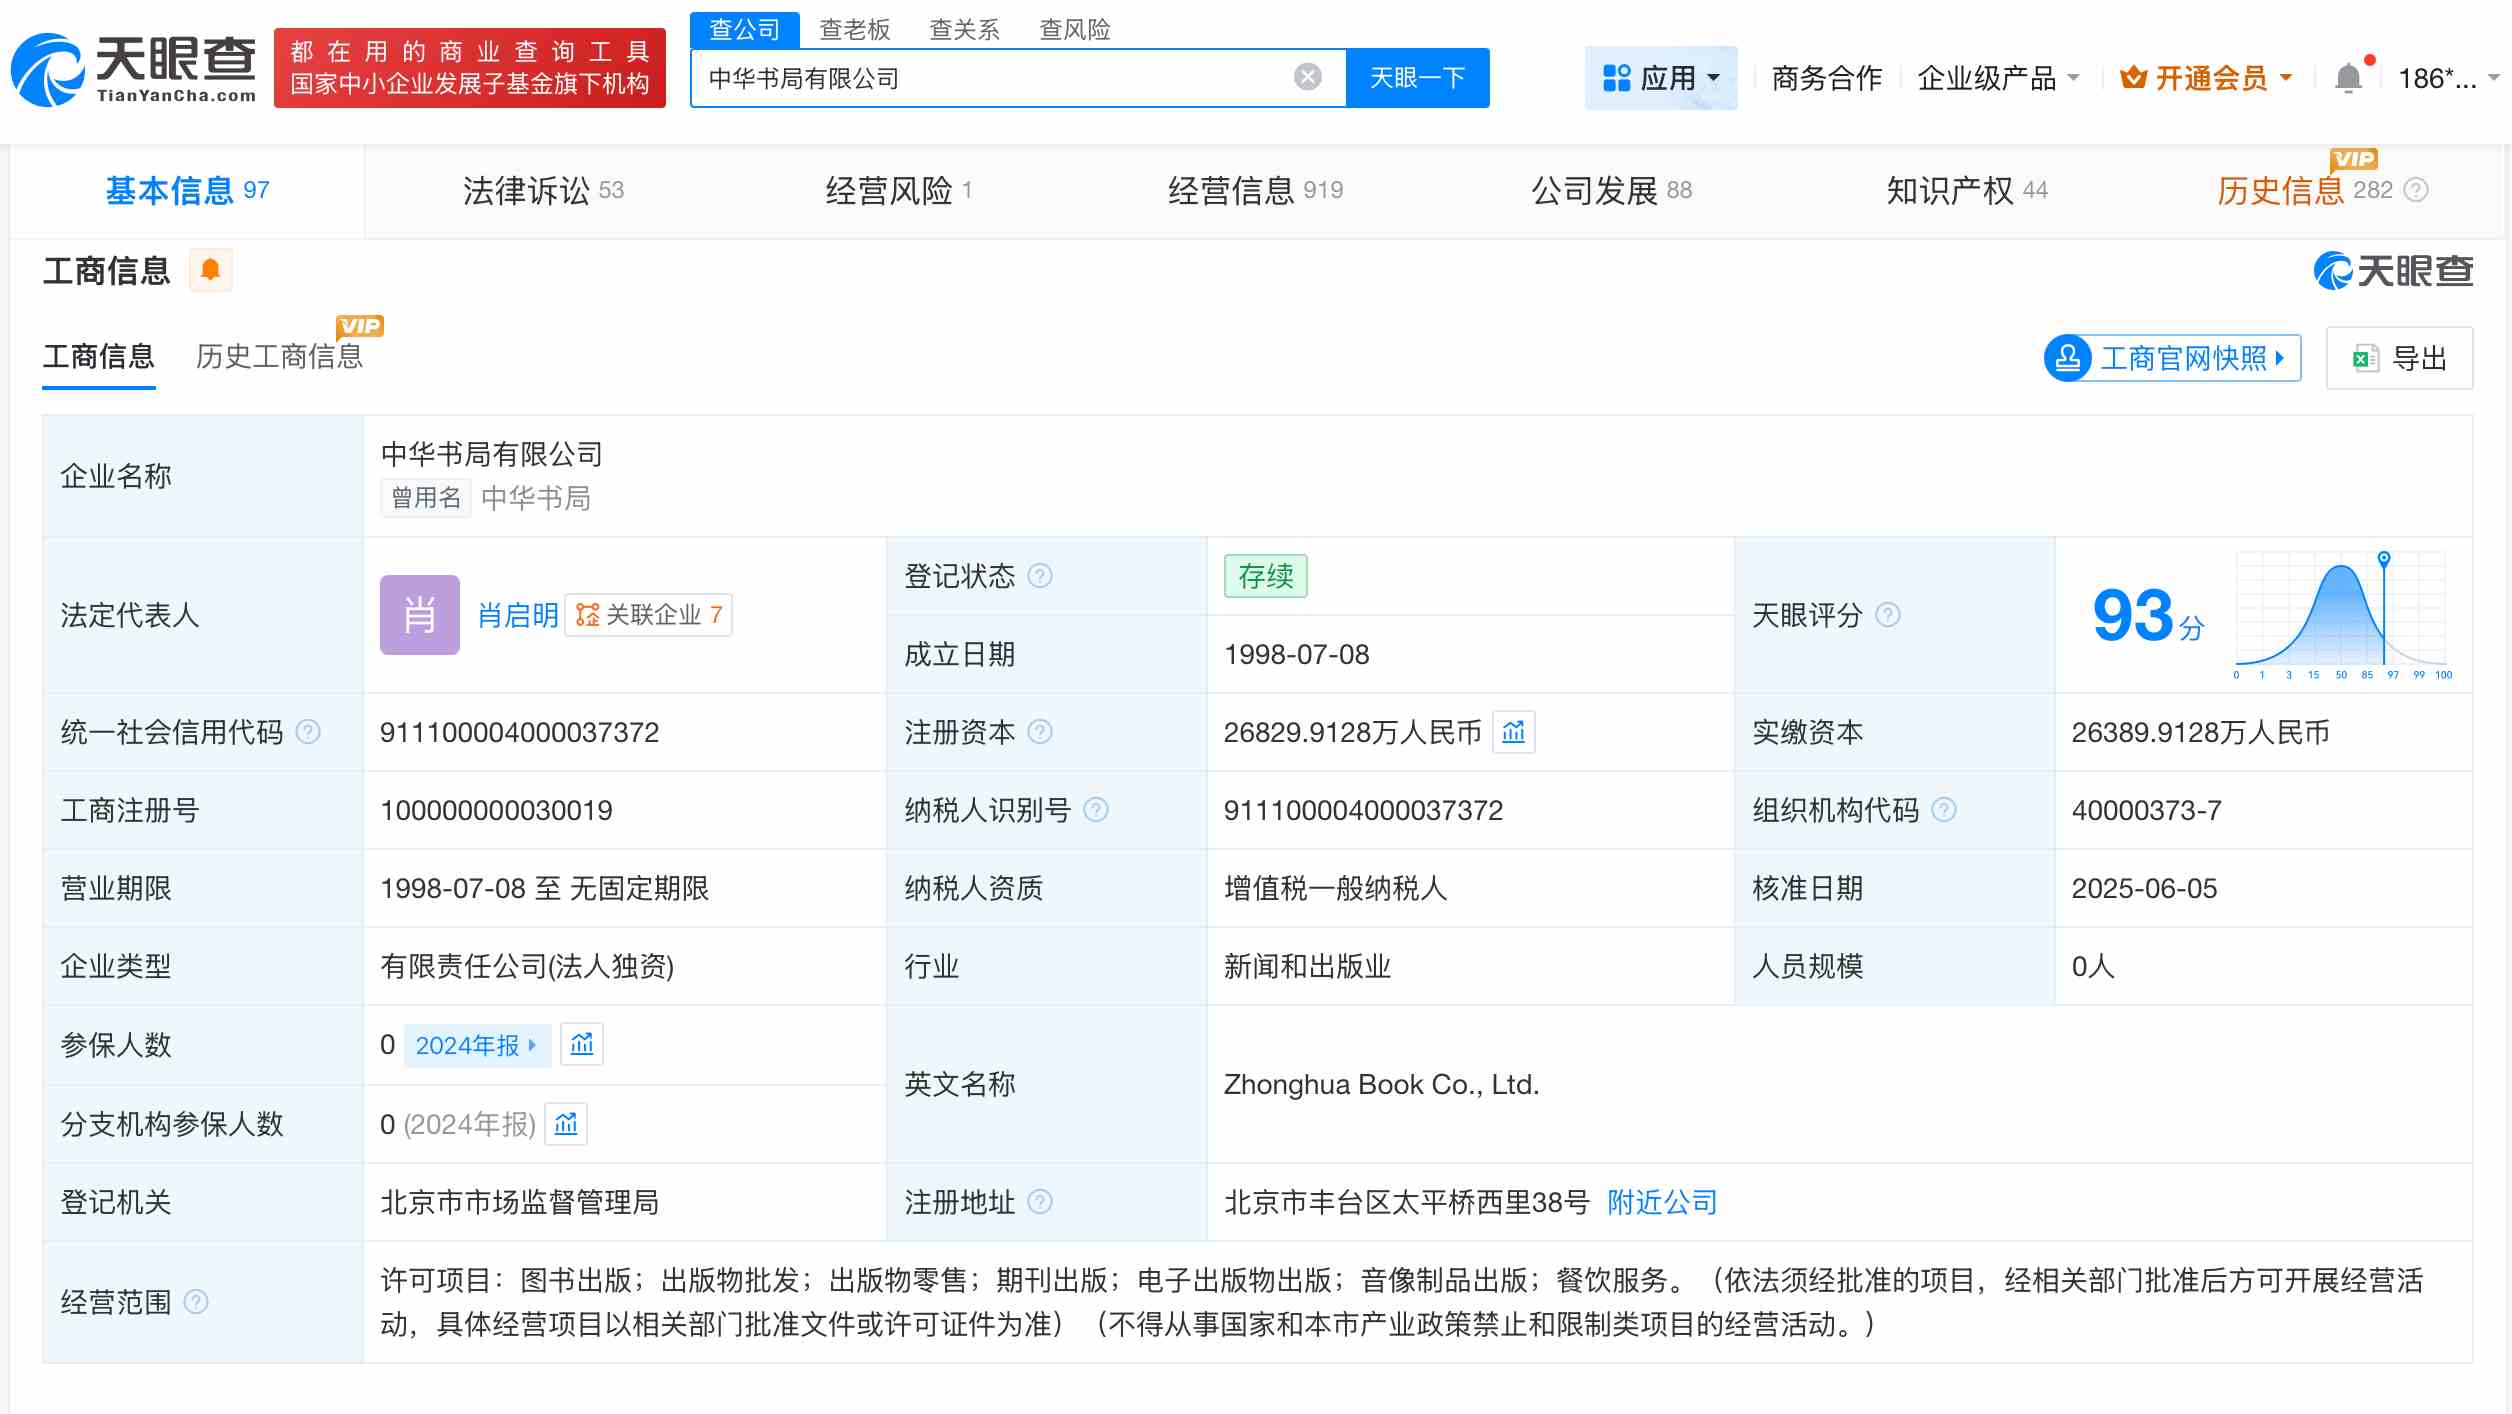Open the chart icon beside 注册资本
2512x1414 pixels.
point(1514,732)
